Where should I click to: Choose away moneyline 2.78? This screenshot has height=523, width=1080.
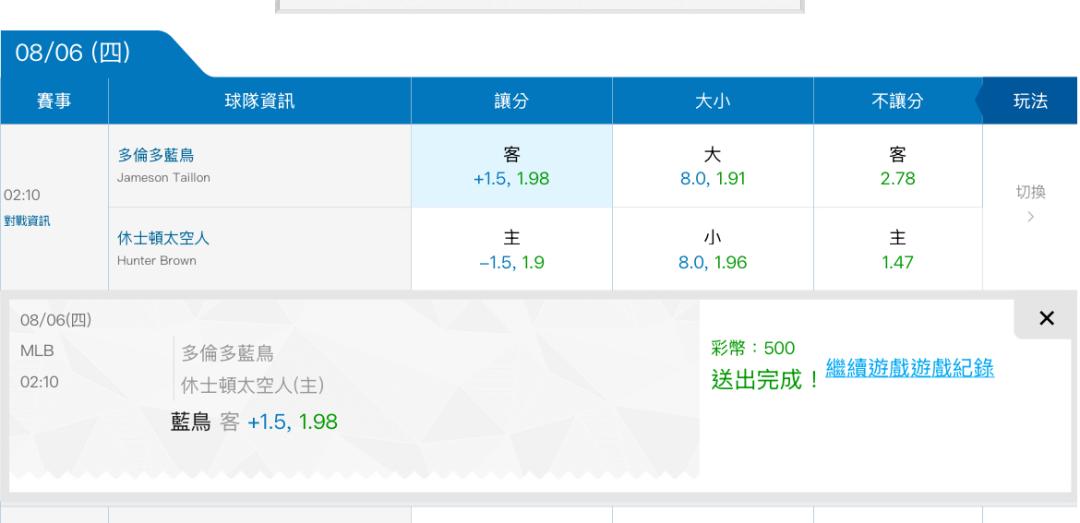point(897,166)
